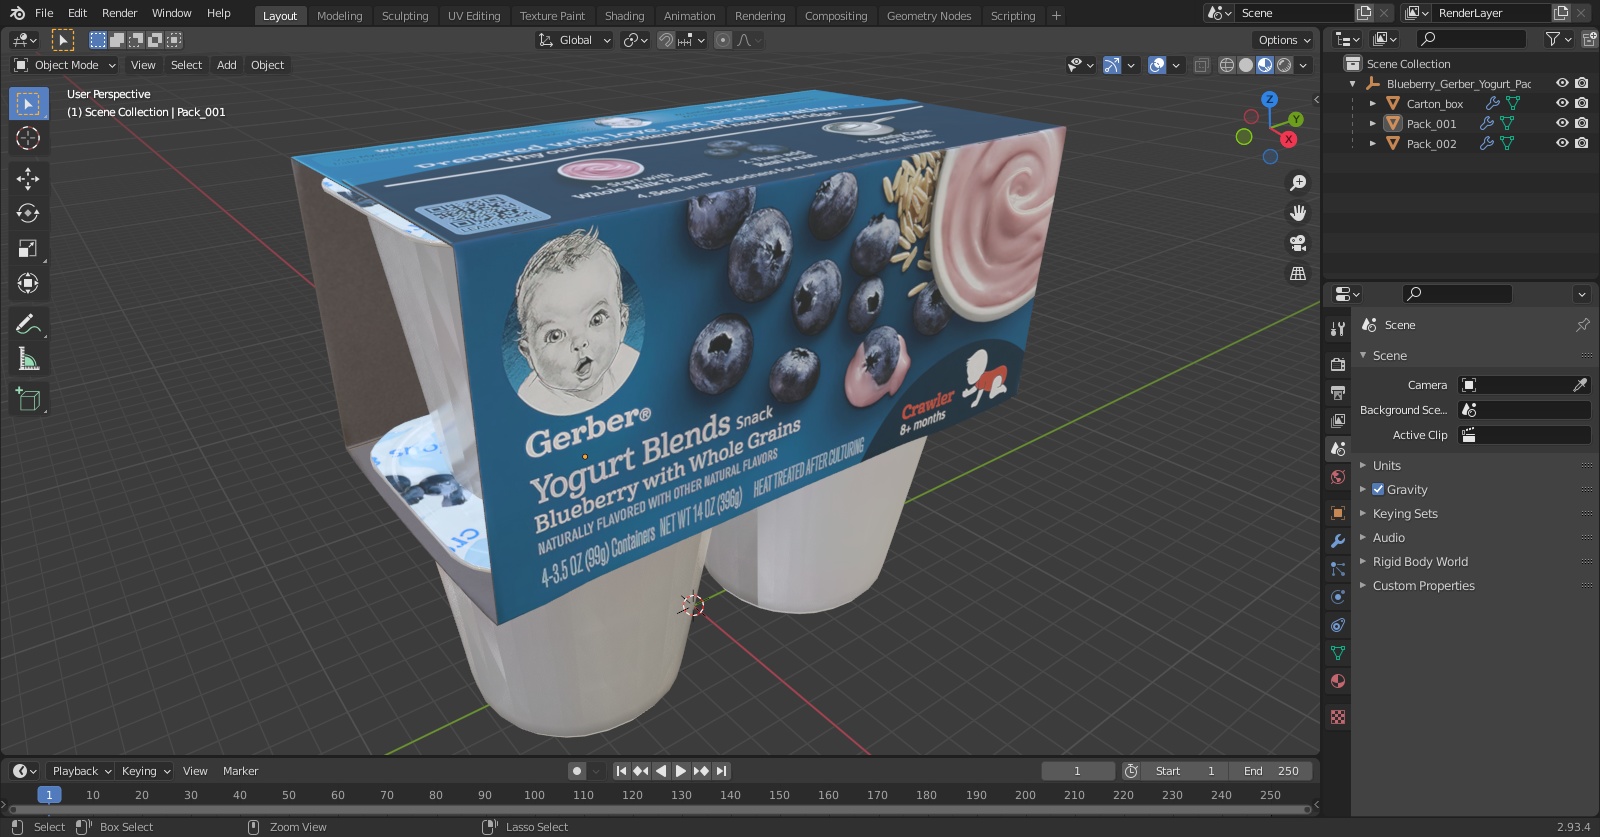Click the pan view hand icon
Screen dimensions: 1600x837
(x=1298, y=213)
